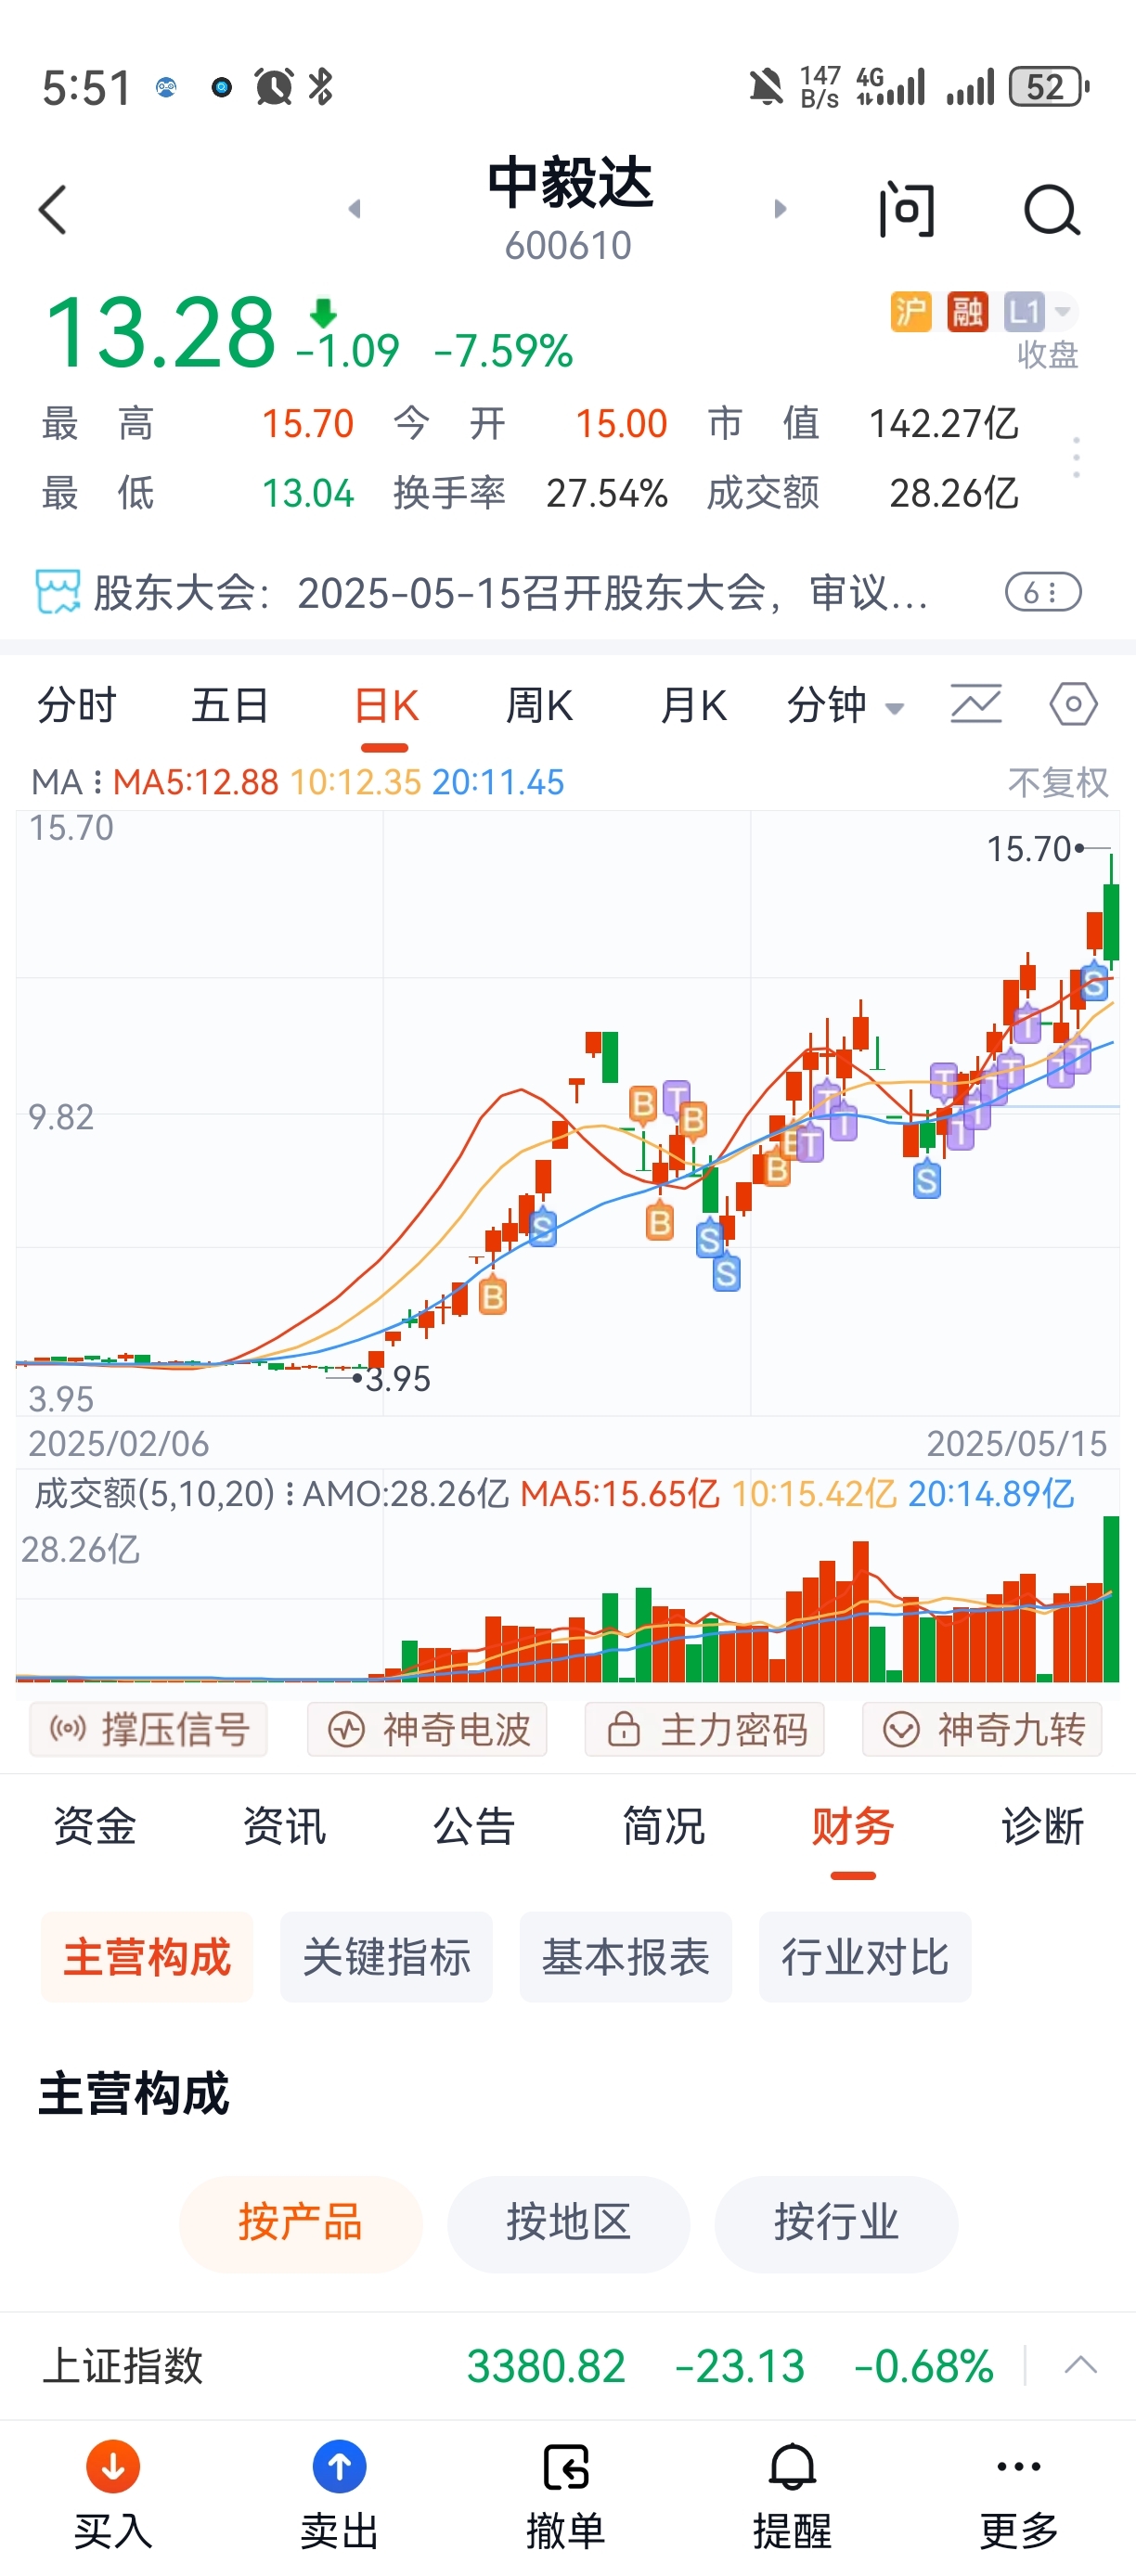Open the 资金 tab

pyautogui.click(x=95, y=1826)
